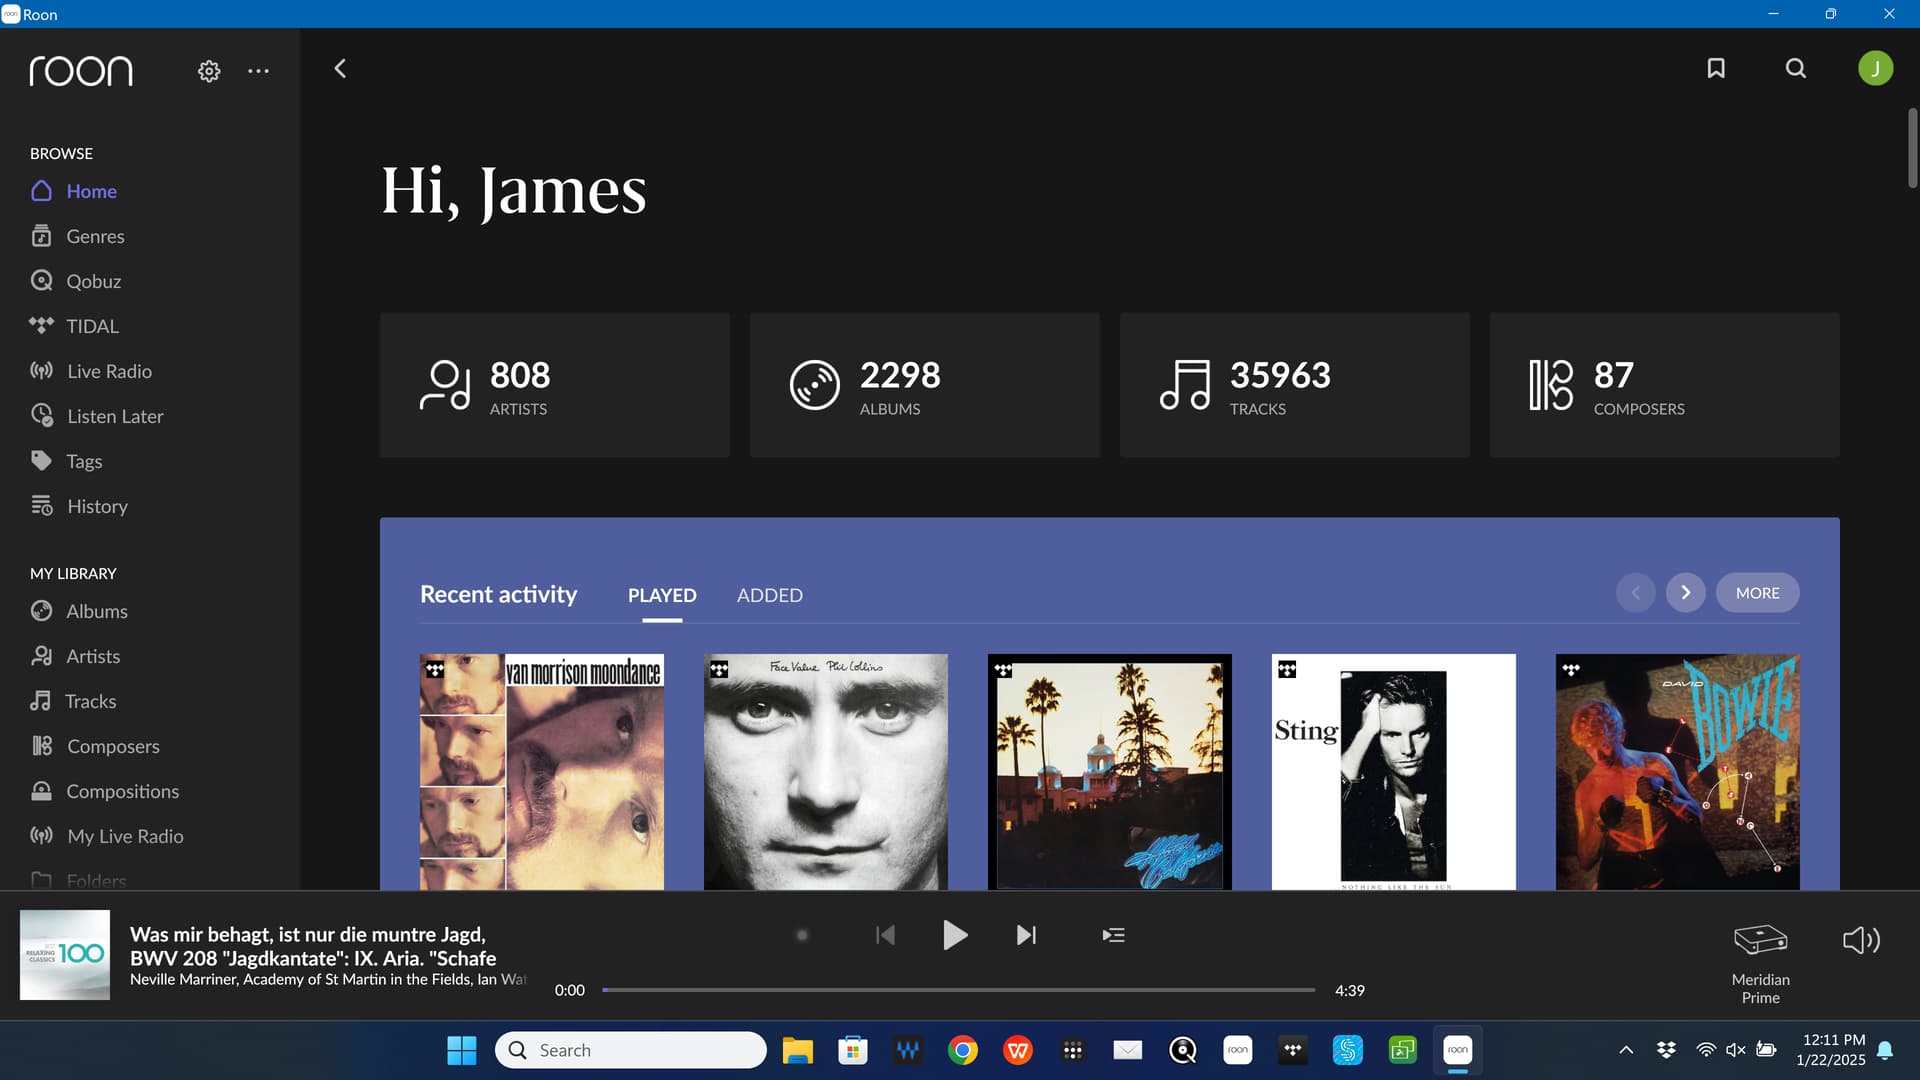Open Artists in My Library
The image size is (1920, 1080).
pyautogui.click(x=75, y=656)
